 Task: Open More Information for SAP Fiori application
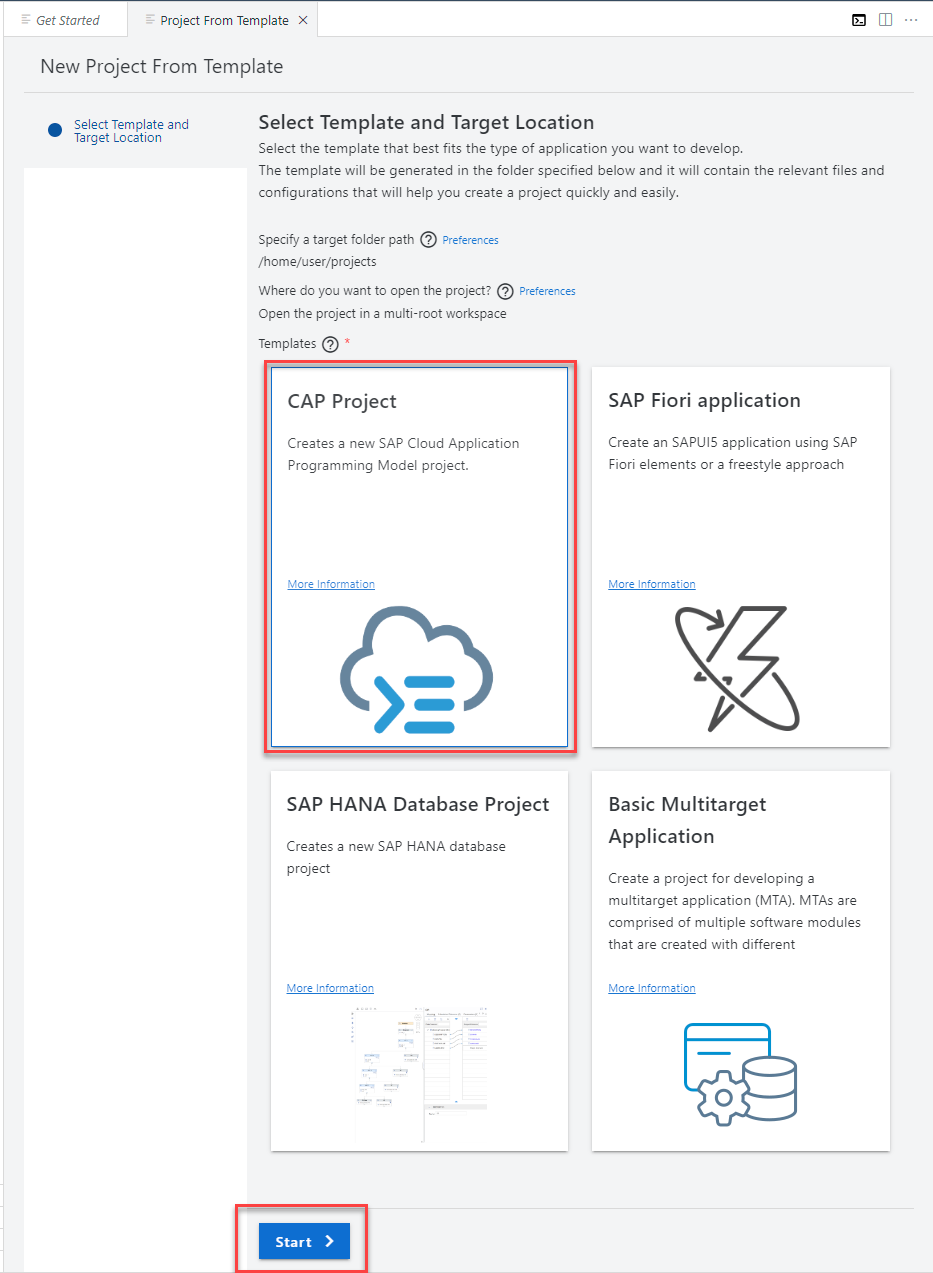click(x=651, y=583)
